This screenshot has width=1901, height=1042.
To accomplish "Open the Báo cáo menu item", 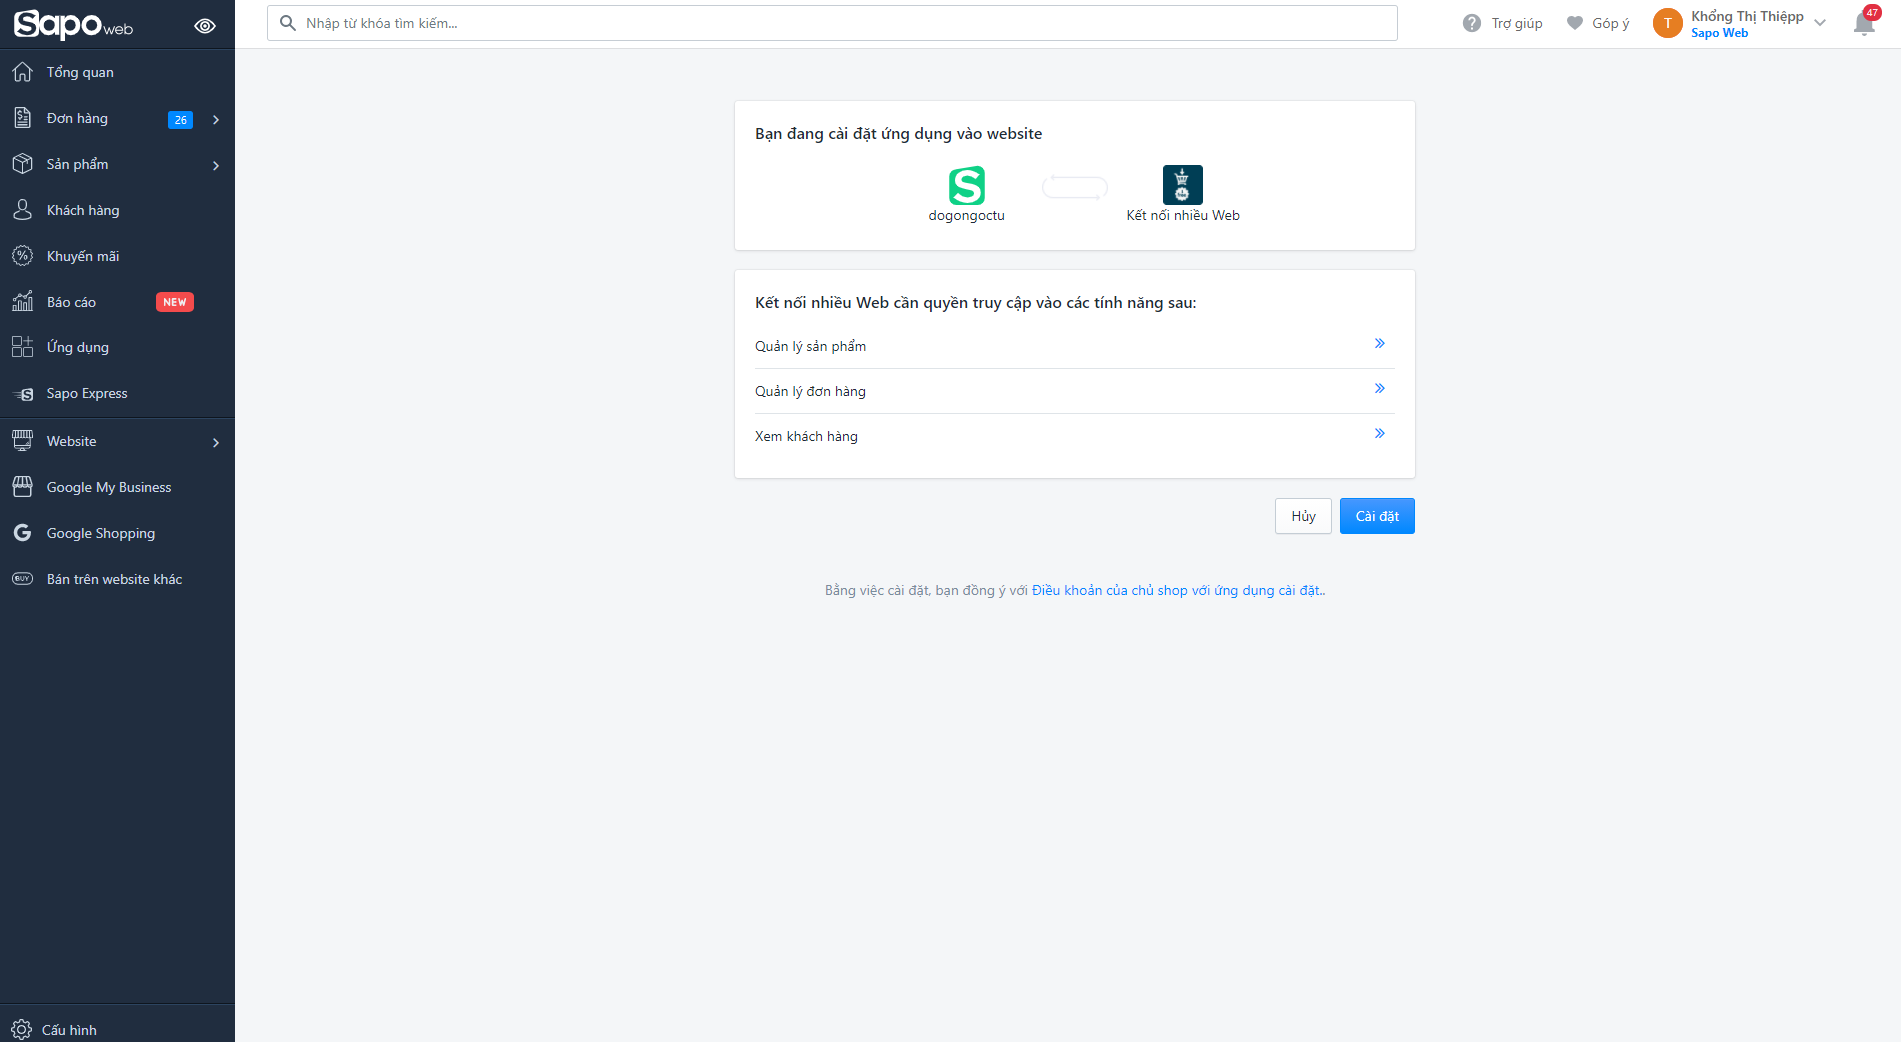I will [117, 302].
